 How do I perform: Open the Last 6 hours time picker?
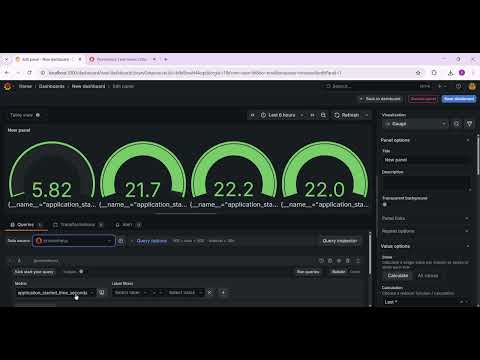coord(282,115)
